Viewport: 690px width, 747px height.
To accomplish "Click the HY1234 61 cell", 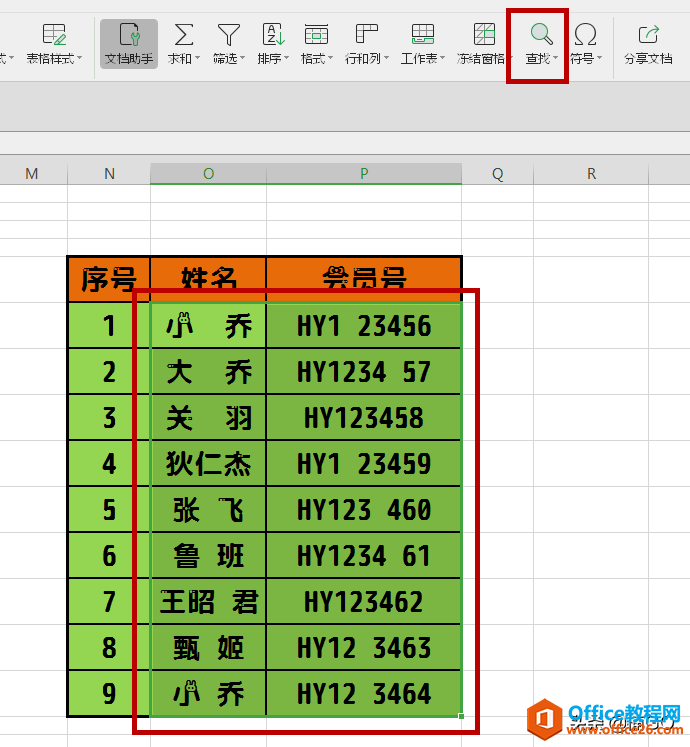I will 364,555.
